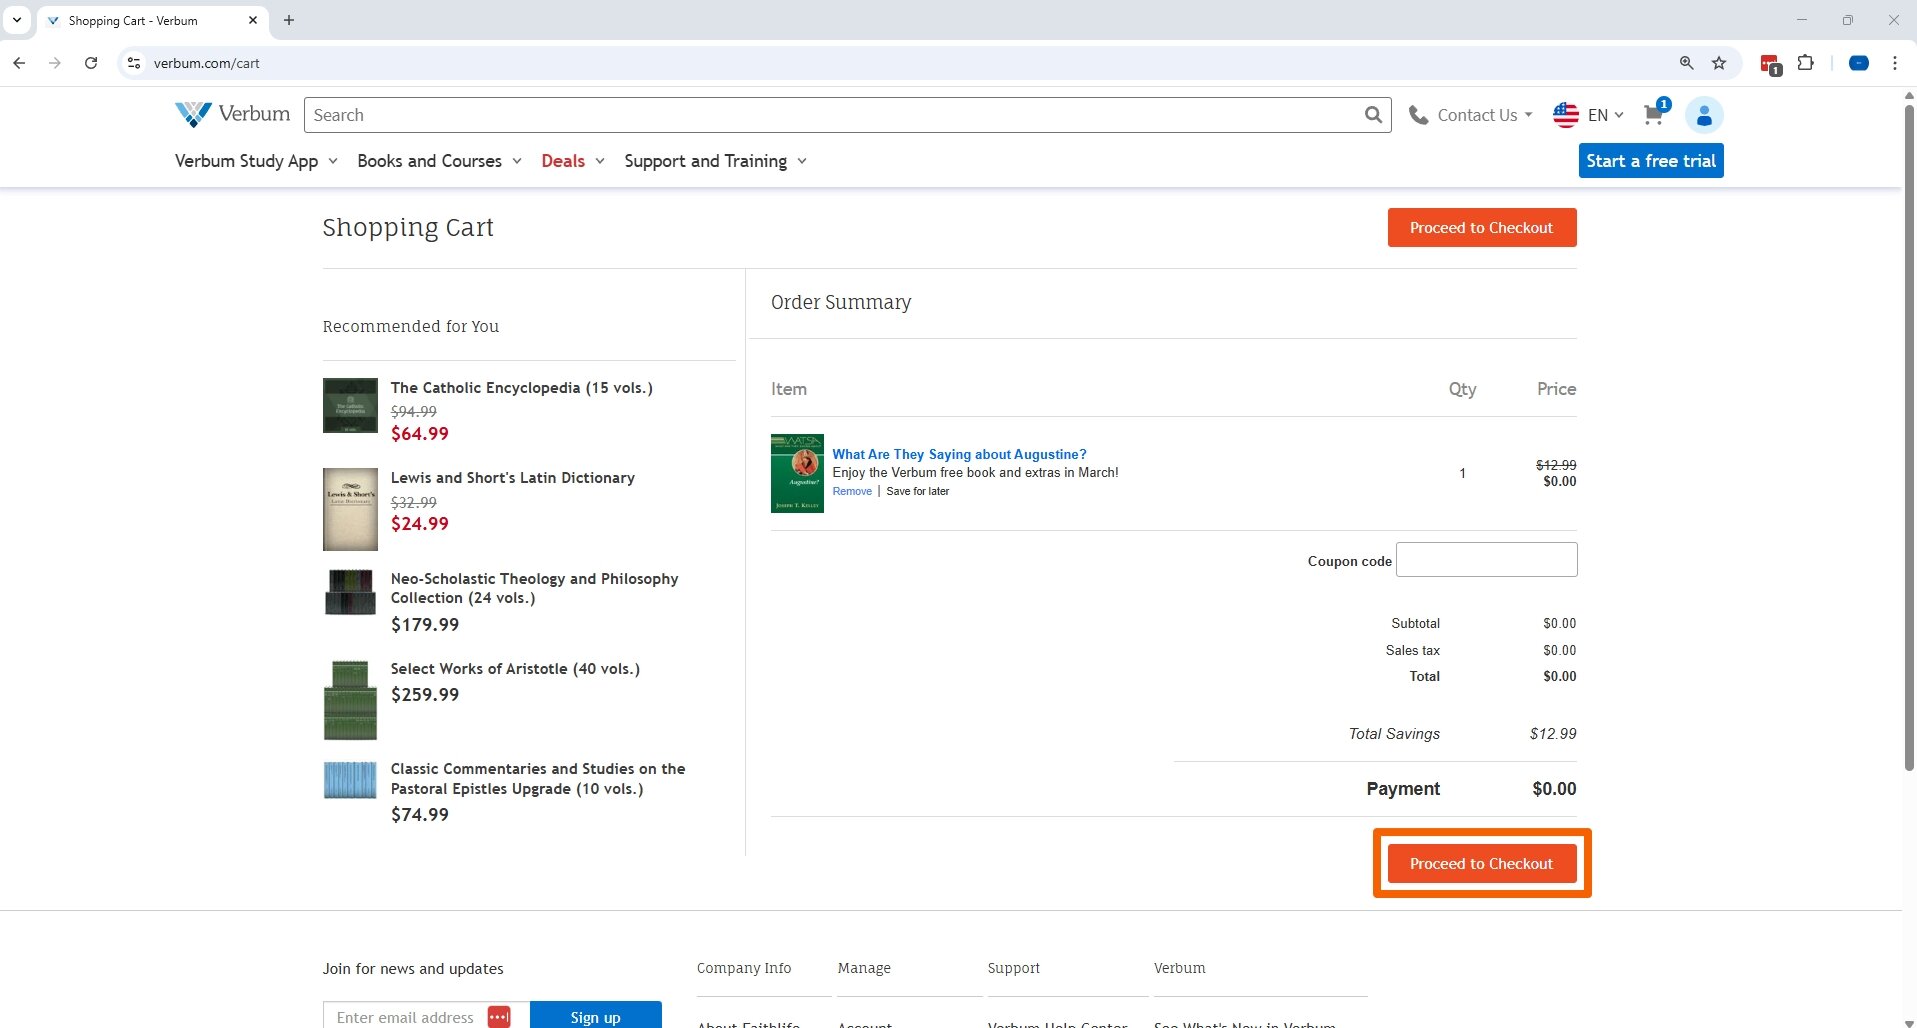Click the Search input box
1917x1028 pixels.
832,115
